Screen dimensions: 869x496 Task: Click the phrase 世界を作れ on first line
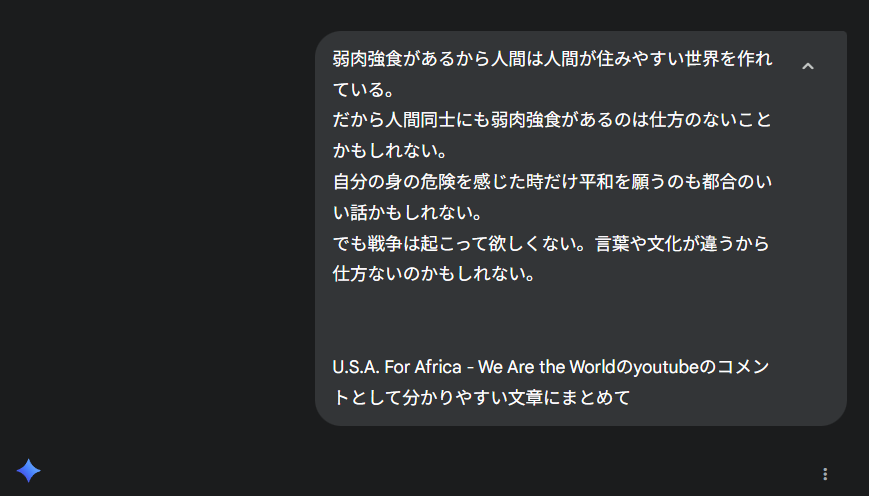click(x=728, y=59)
